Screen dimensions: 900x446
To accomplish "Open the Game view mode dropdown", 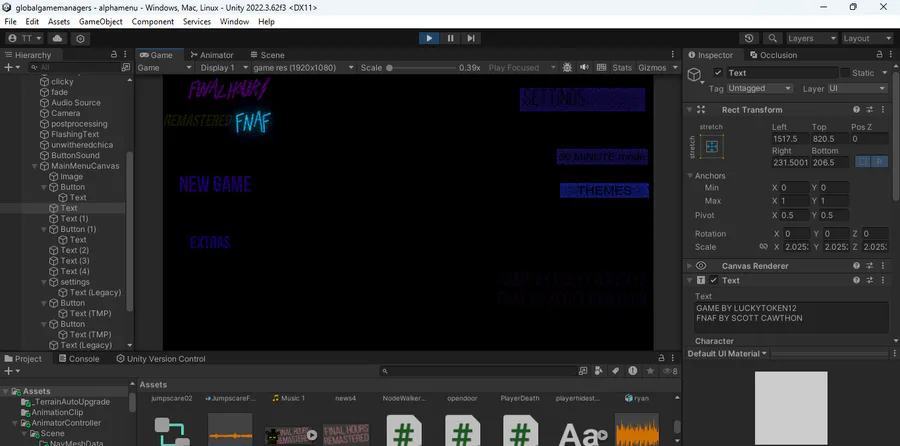I will (165, 68).
